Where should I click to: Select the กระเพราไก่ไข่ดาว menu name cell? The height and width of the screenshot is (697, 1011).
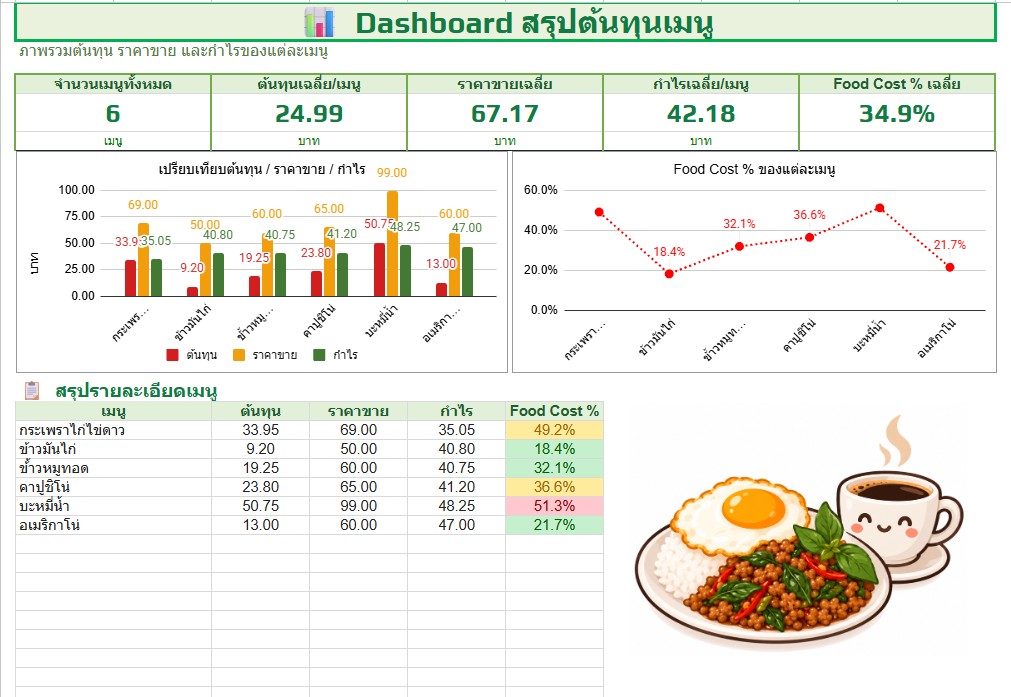click(x=113, y=430)
